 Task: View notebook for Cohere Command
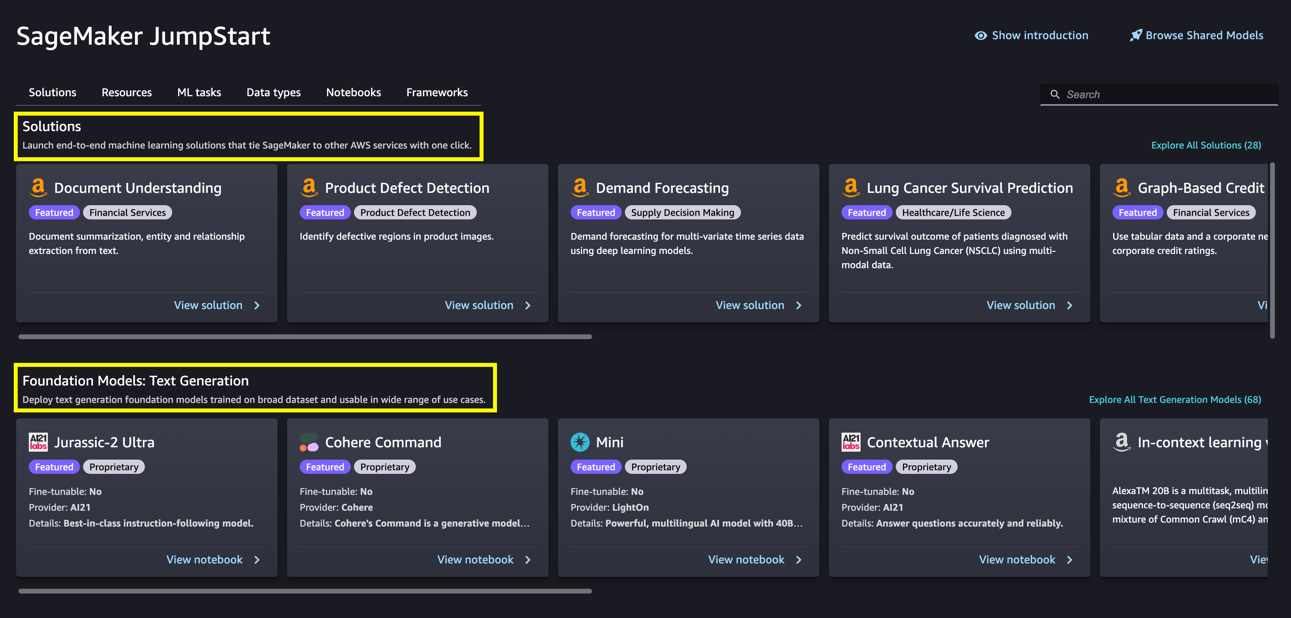[x=484, y=560]
